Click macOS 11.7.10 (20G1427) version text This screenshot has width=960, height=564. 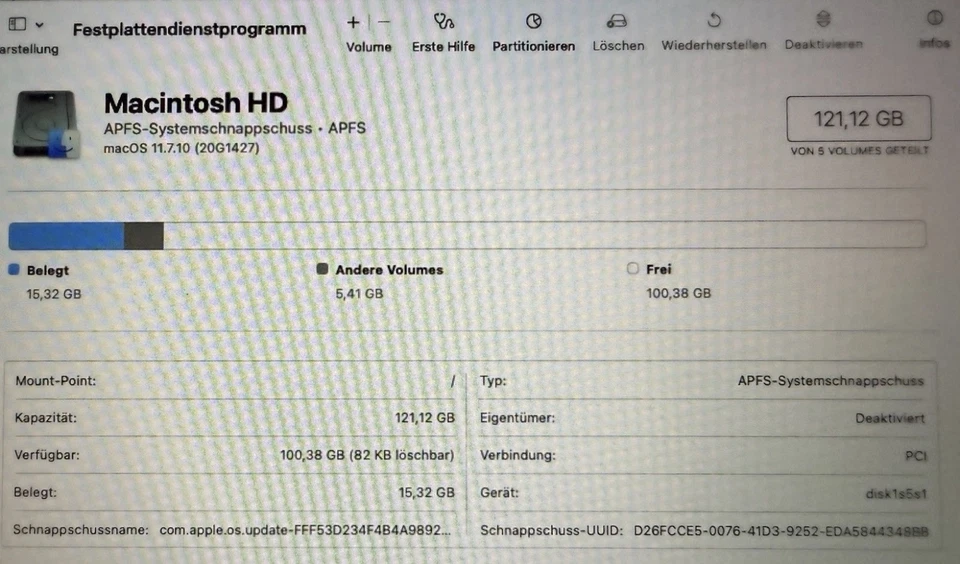pos(181,148)
